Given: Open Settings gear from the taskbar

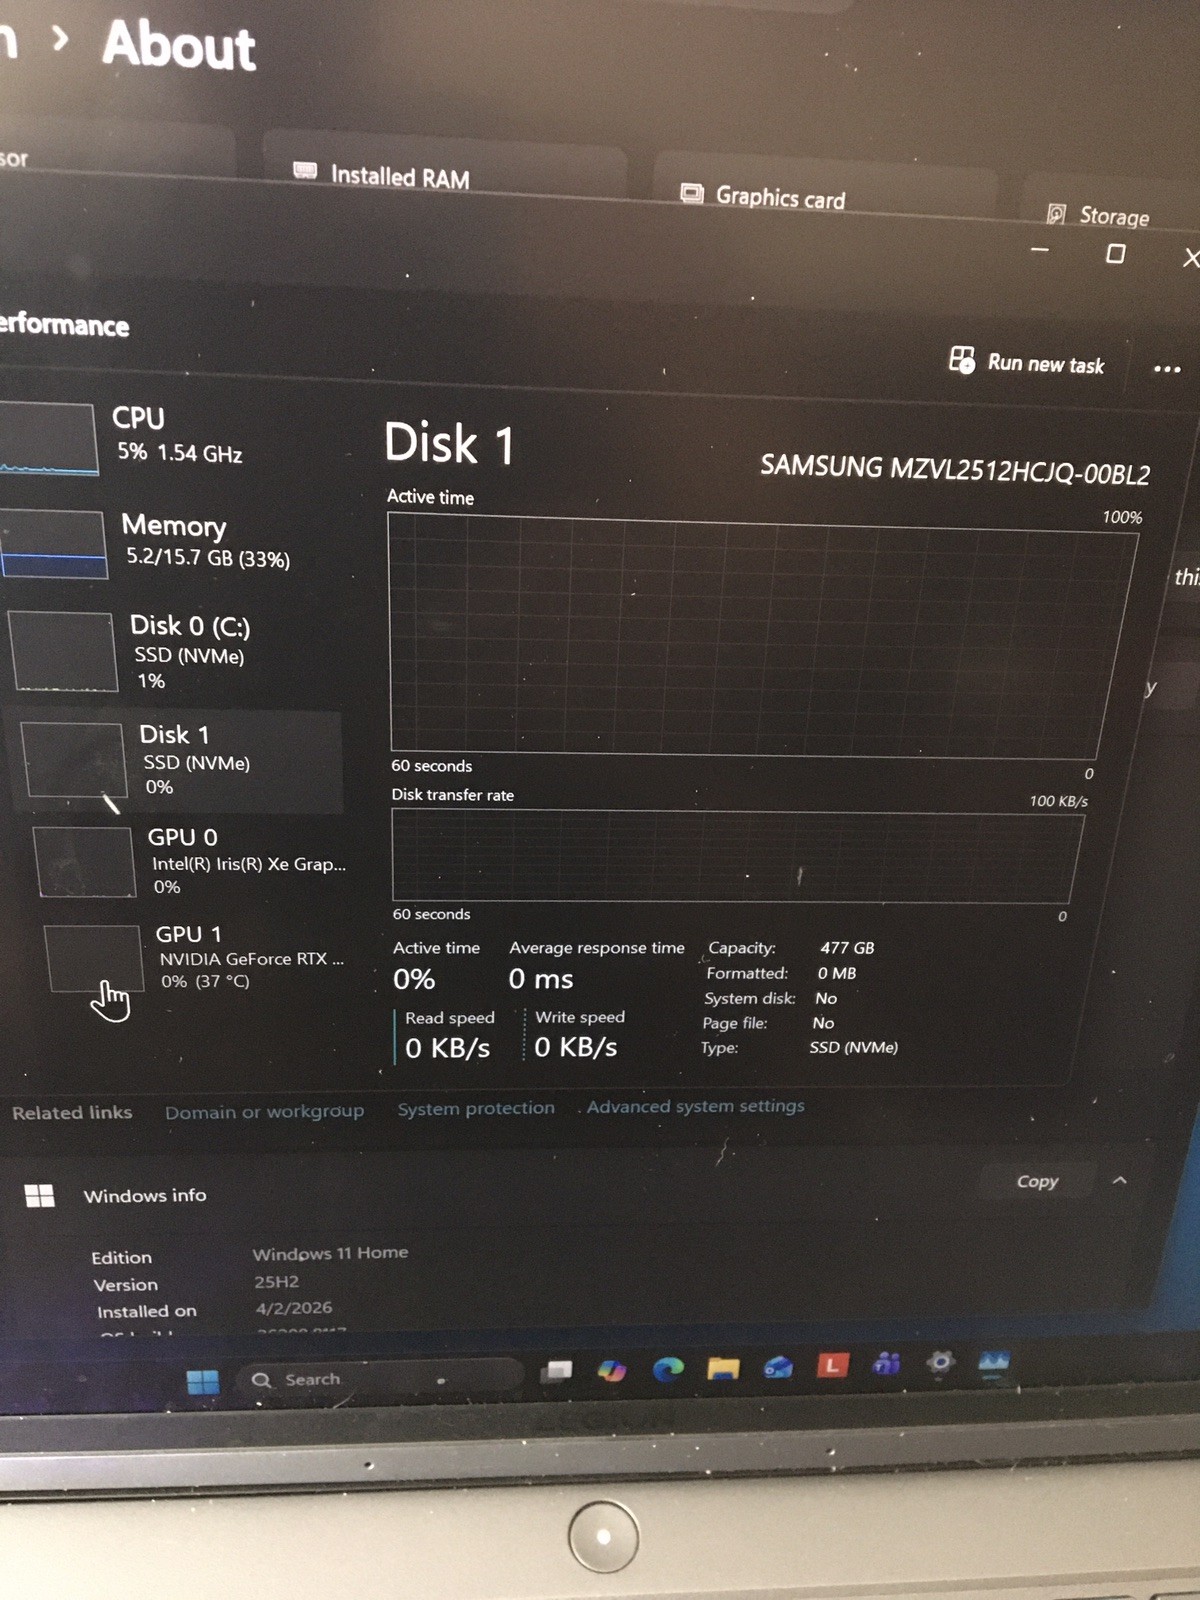Looking at the screenshot, I should pyautogui.click(x=941, y=1361).
